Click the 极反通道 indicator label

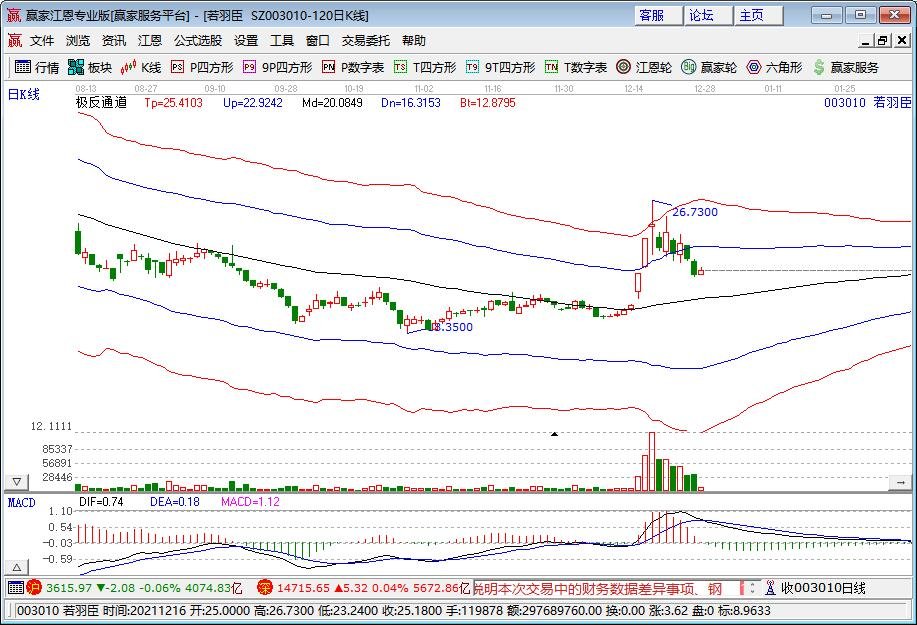pos(101,102)
